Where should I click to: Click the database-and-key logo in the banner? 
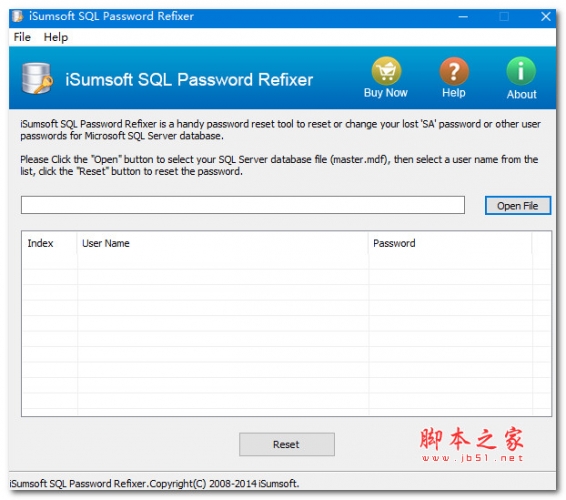(x=37, y=78)
